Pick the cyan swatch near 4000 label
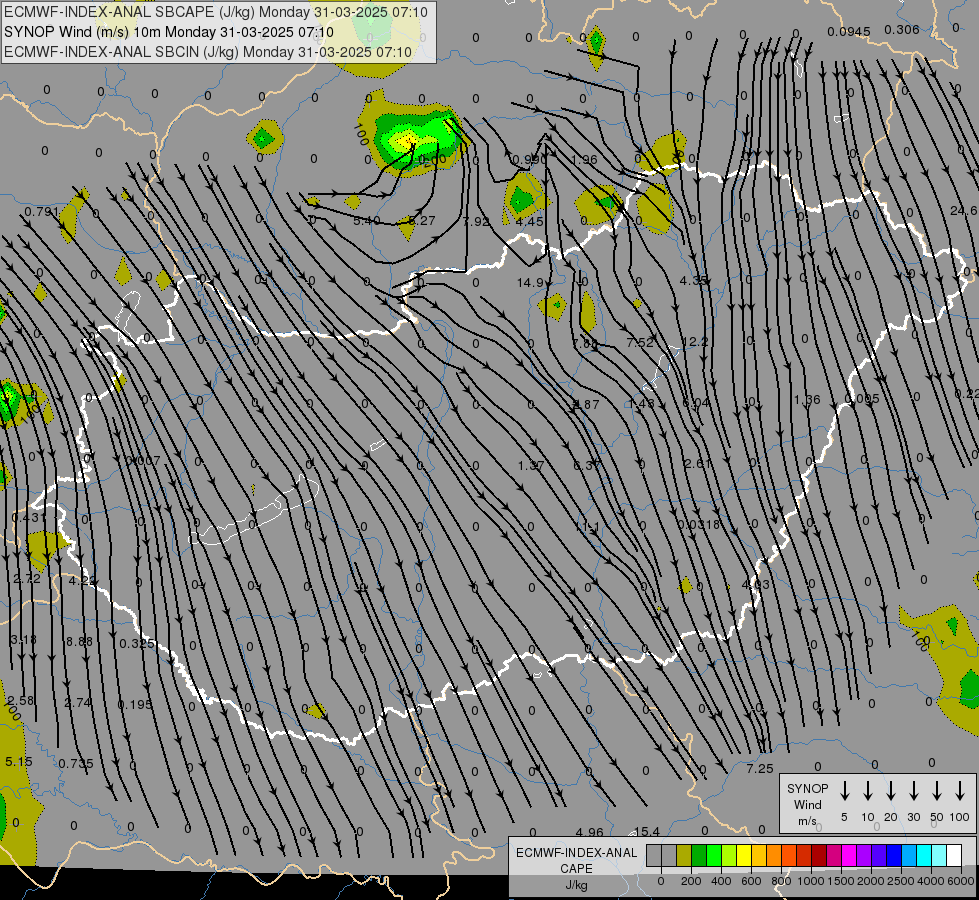 click(923, 856)
